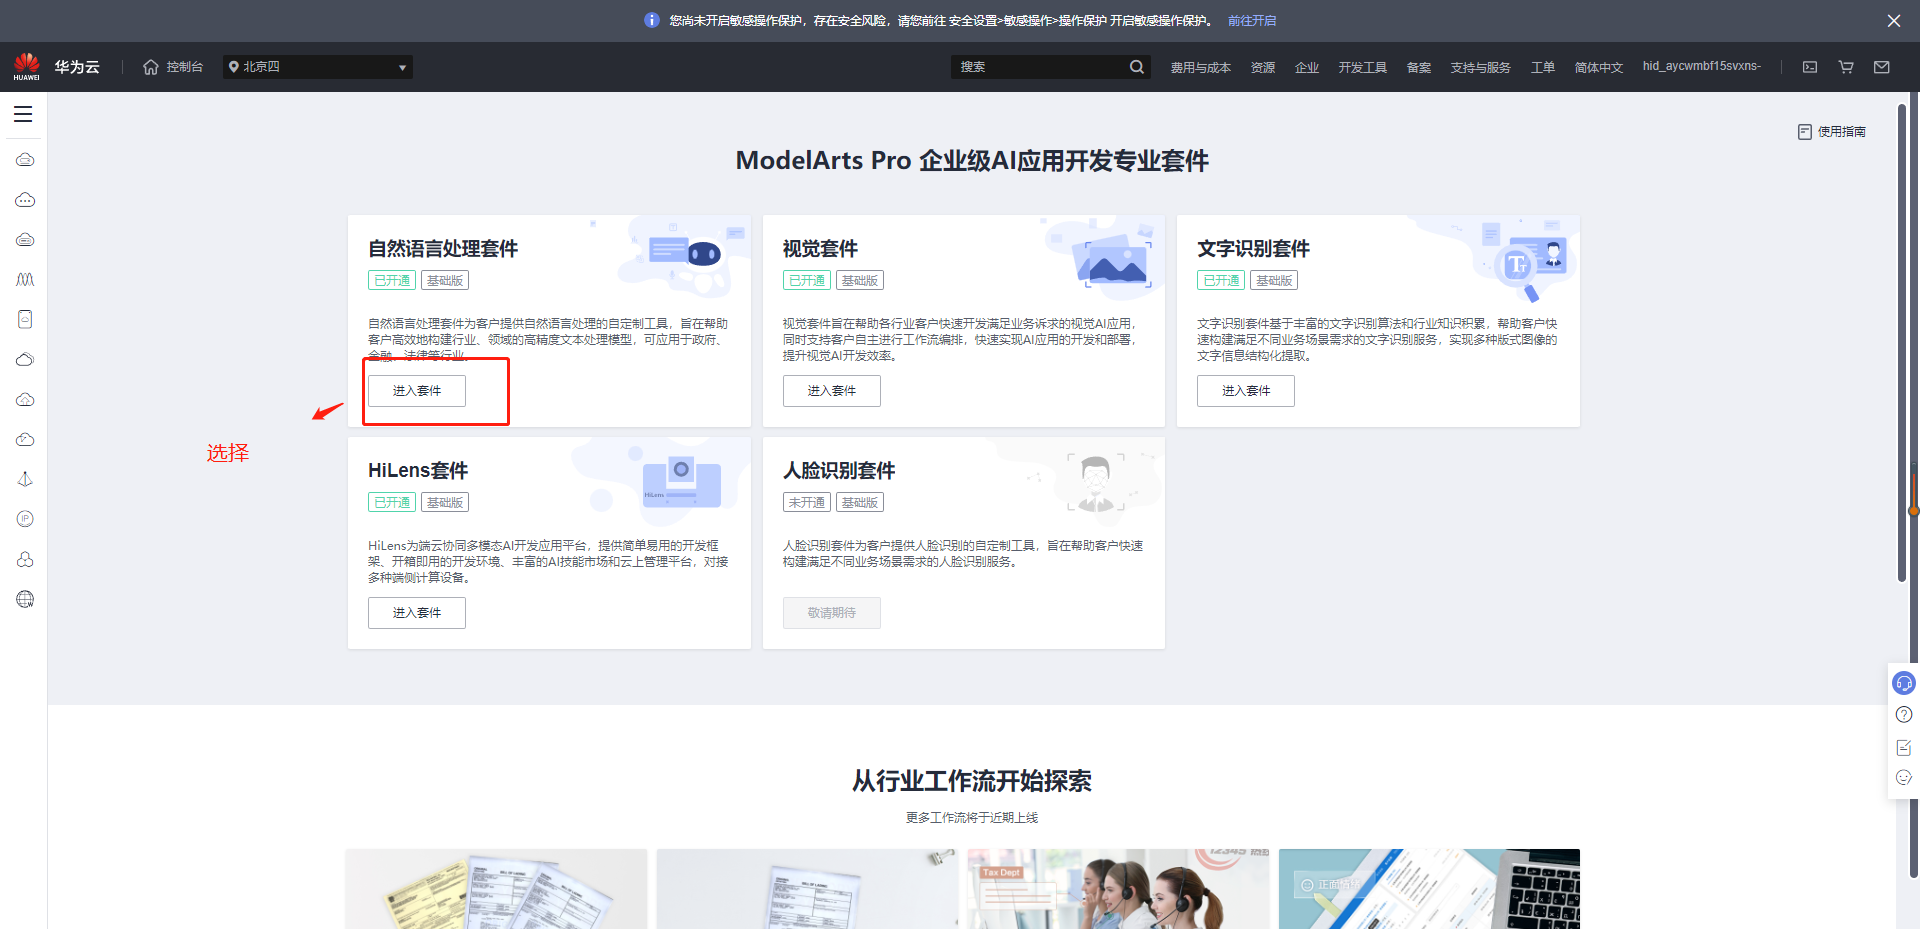Open the shopping cart icon
This screenshot has height=929, width=1920.
tap(1846, 67)
